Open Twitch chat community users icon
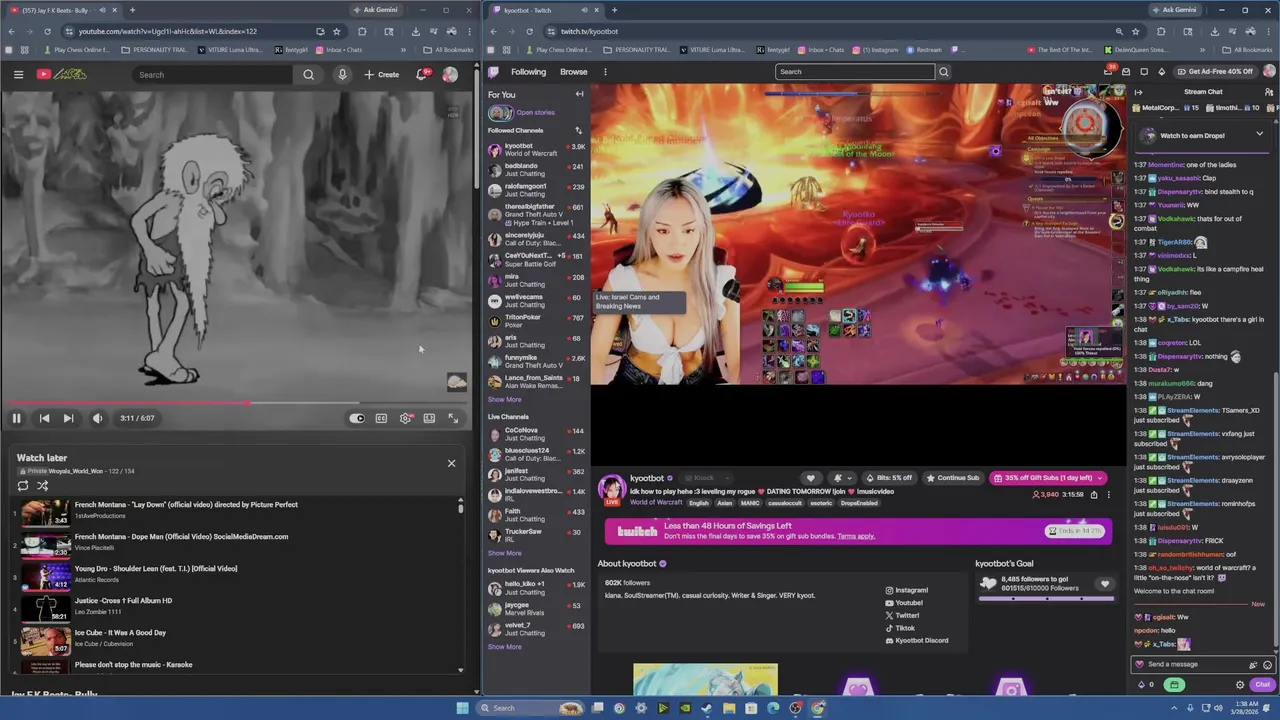Viewport: 1280px width, 720px height. (x=1269, y=92)
